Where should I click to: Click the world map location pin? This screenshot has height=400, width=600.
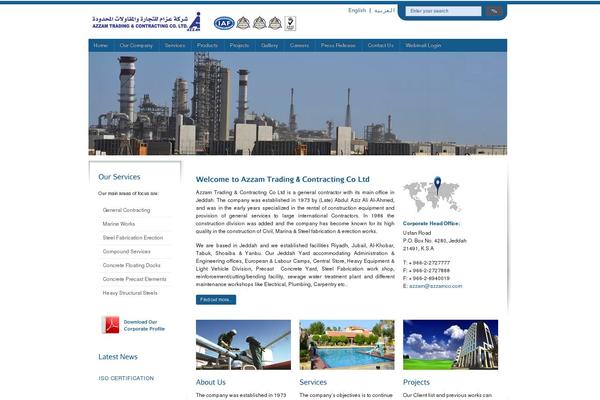pos(437,185)
